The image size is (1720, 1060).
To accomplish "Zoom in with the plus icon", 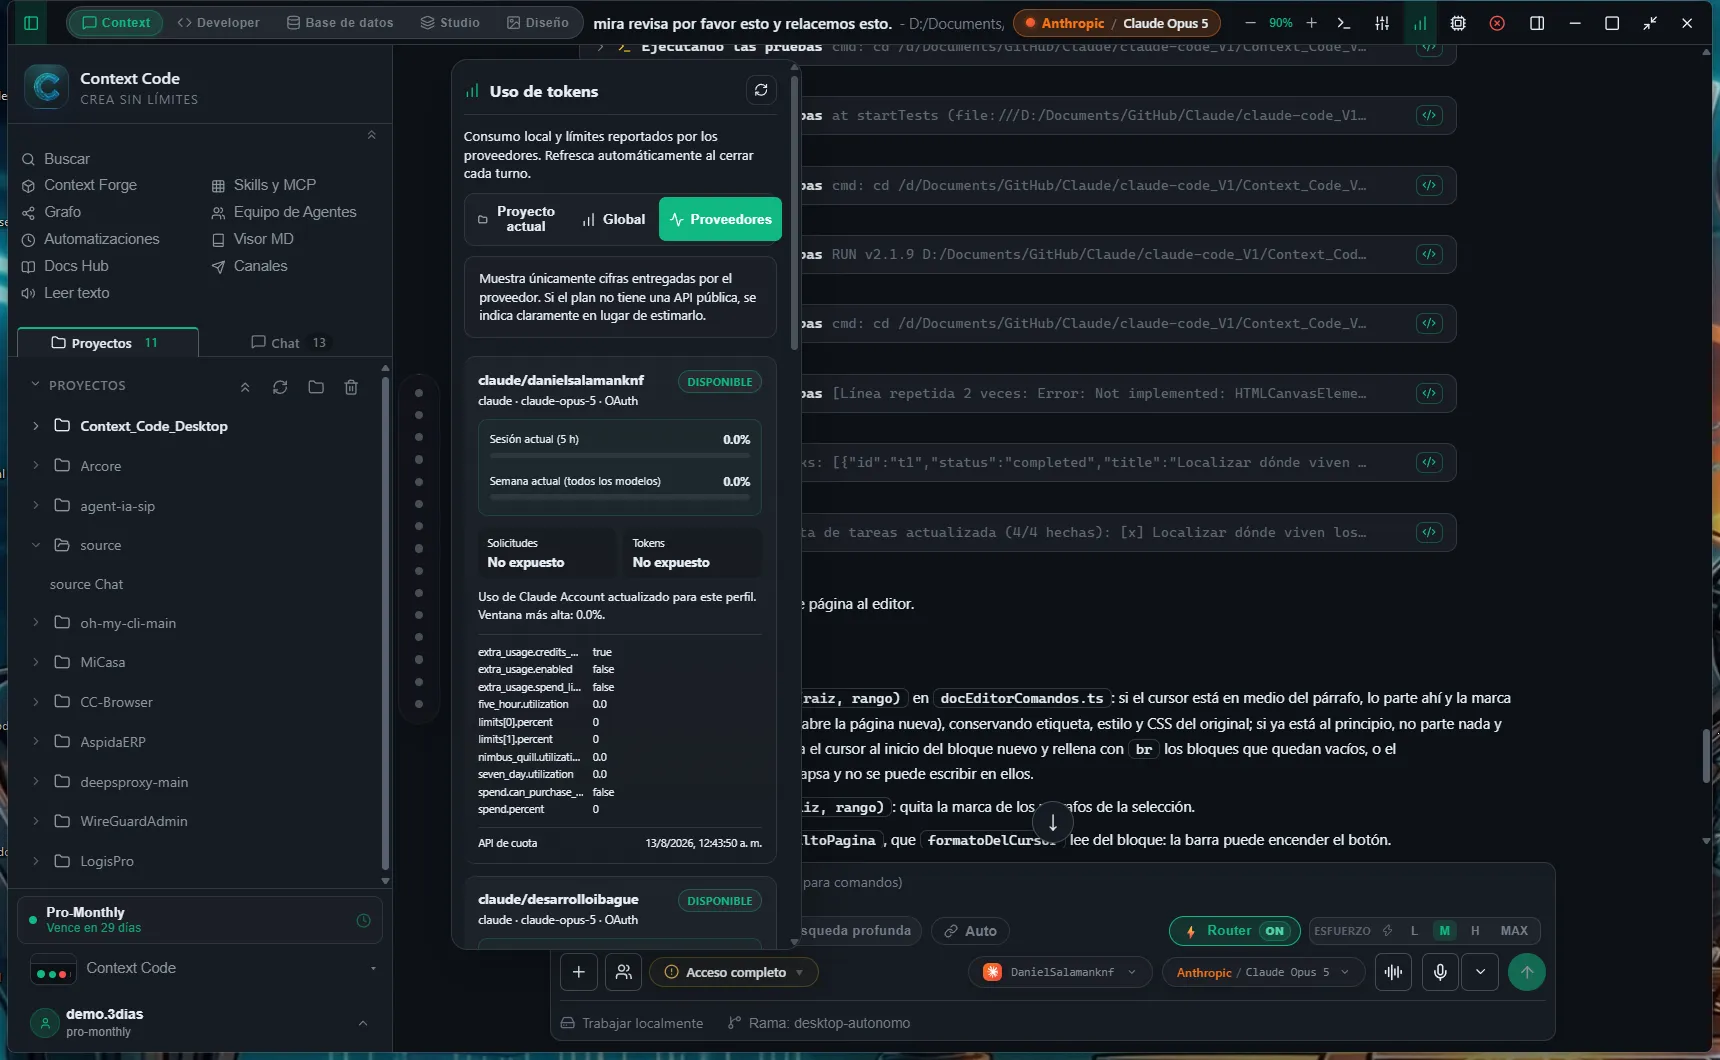I will pos(1312,23).
